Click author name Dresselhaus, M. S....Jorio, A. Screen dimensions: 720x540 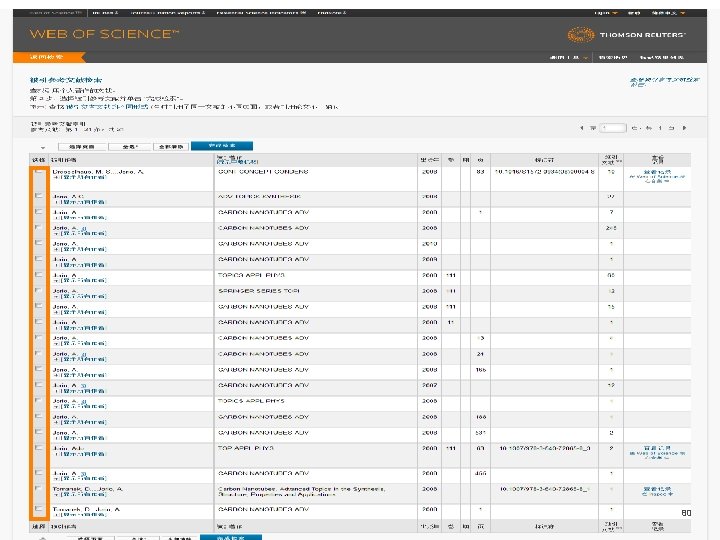click(x=98, y=172)
